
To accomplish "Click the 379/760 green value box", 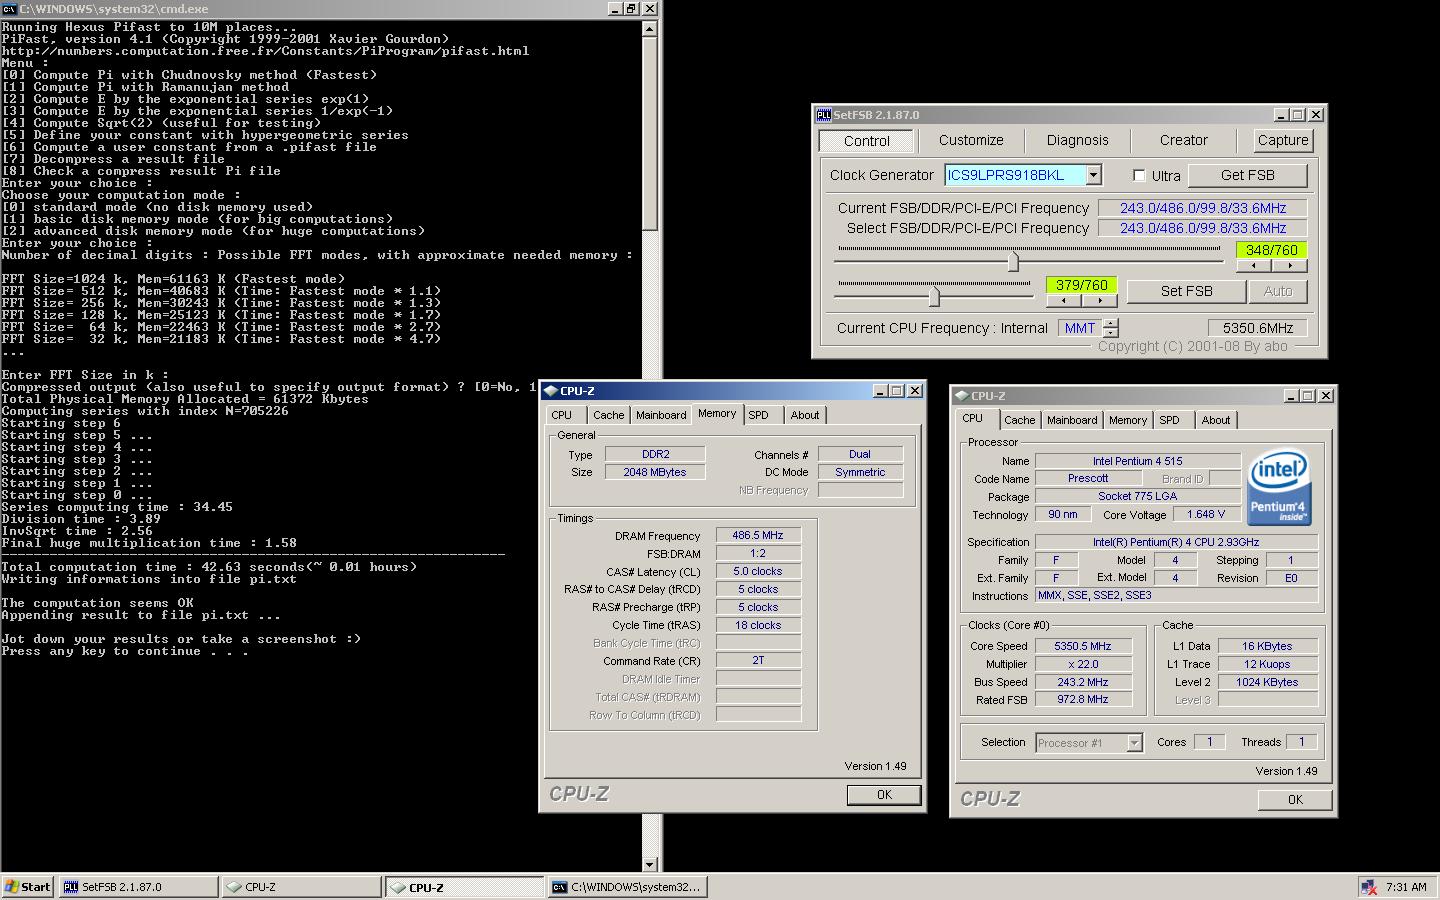I will [x=1081, y=285].
